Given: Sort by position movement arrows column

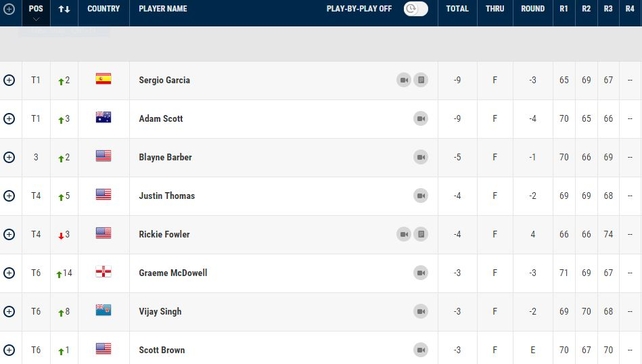Looking at the screenshot, I should pyautogui.click(x=64, y=9).
